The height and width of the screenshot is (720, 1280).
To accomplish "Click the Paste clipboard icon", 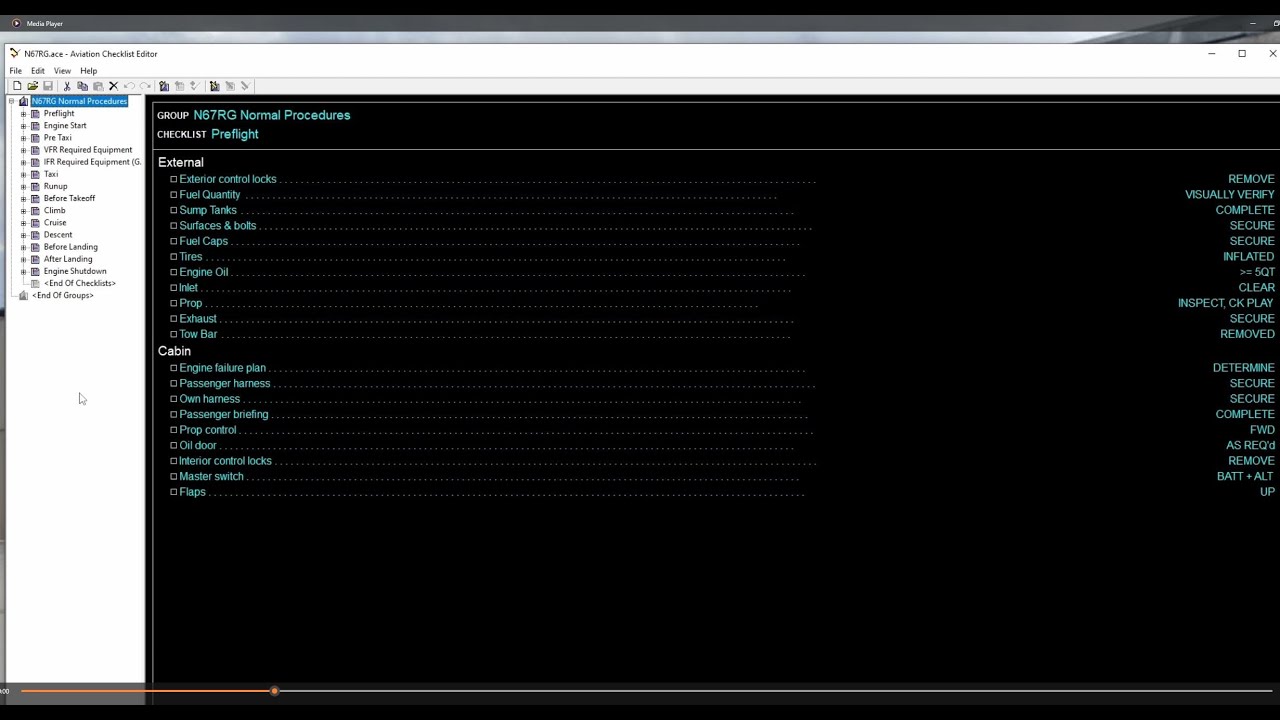I will pyautogui.click(x=98, y=86).
